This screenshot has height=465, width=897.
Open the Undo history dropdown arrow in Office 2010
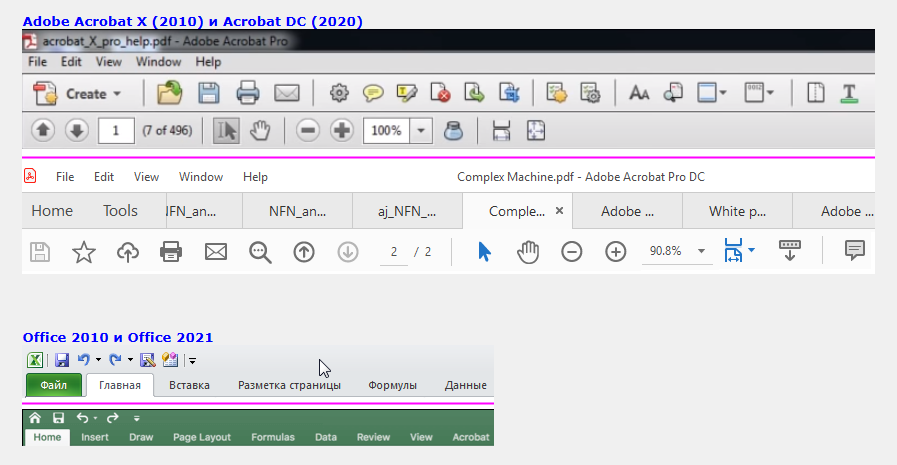[x=98, y=360]
